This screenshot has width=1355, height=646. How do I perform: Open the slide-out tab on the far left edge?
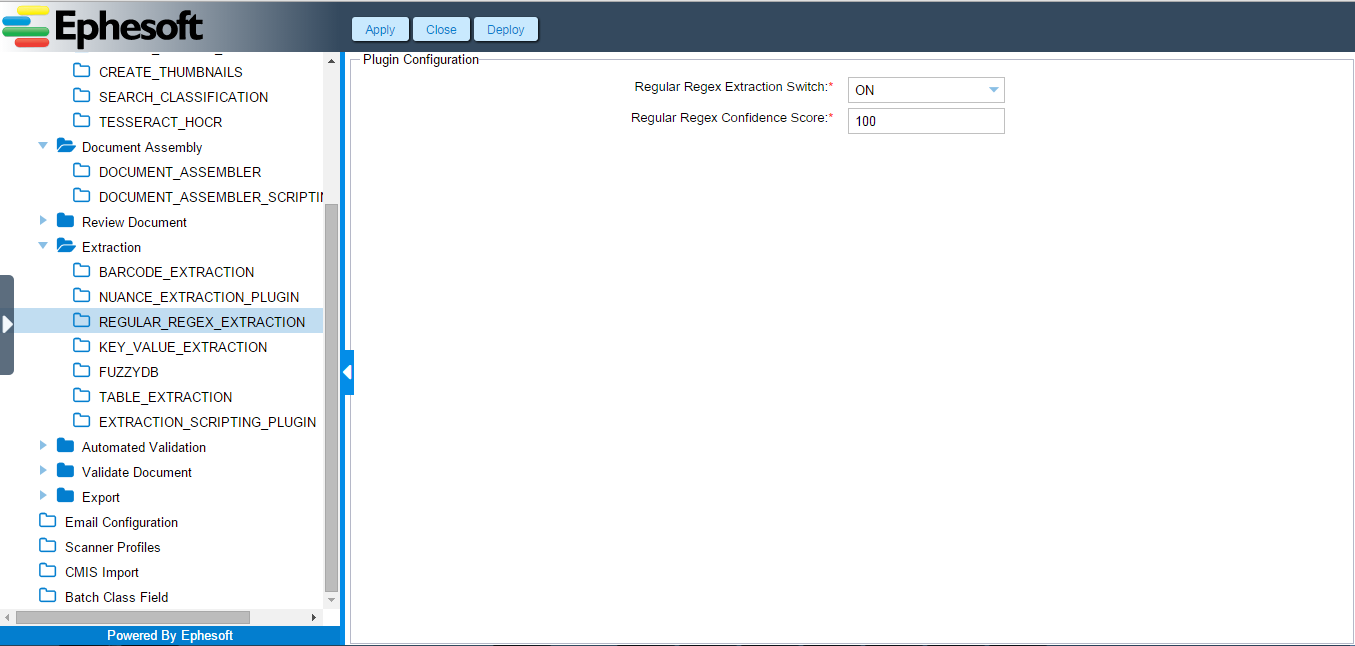click(7, 324)
